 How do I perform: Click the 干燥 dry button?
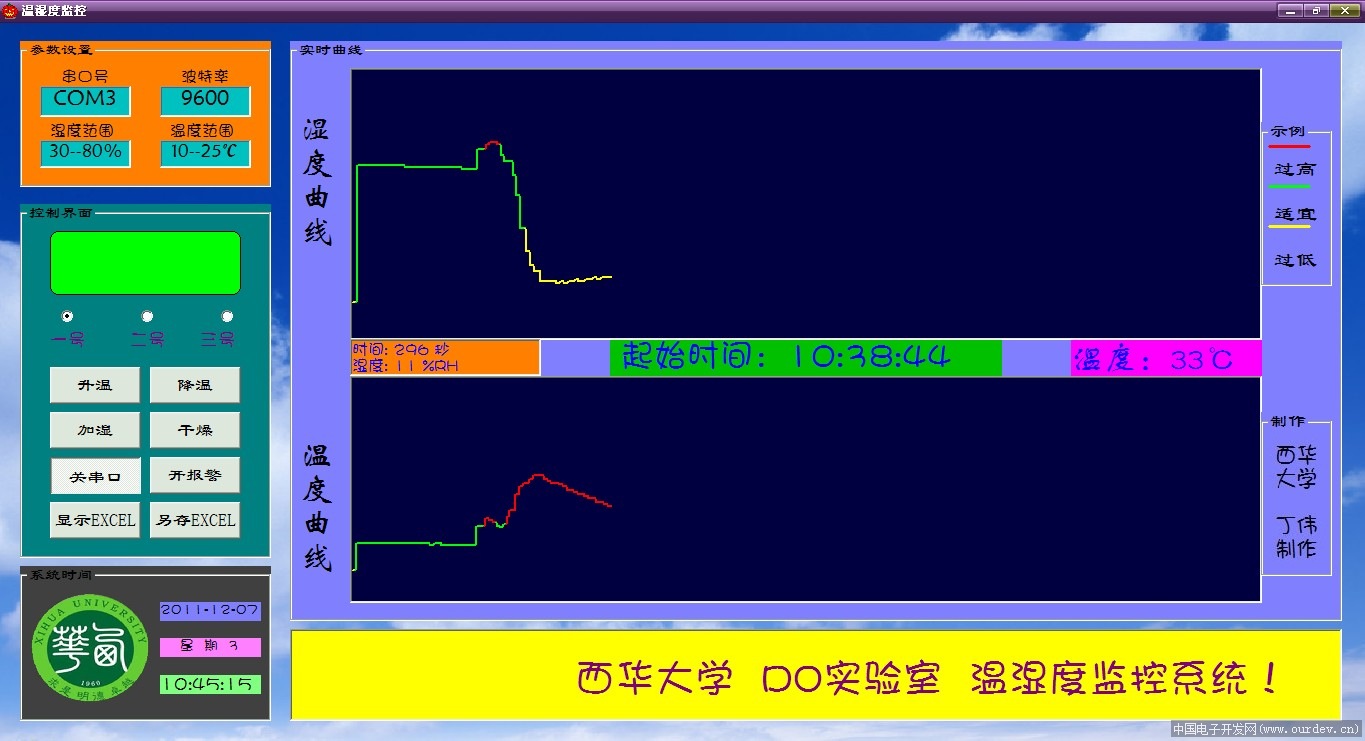click(195, 430)
